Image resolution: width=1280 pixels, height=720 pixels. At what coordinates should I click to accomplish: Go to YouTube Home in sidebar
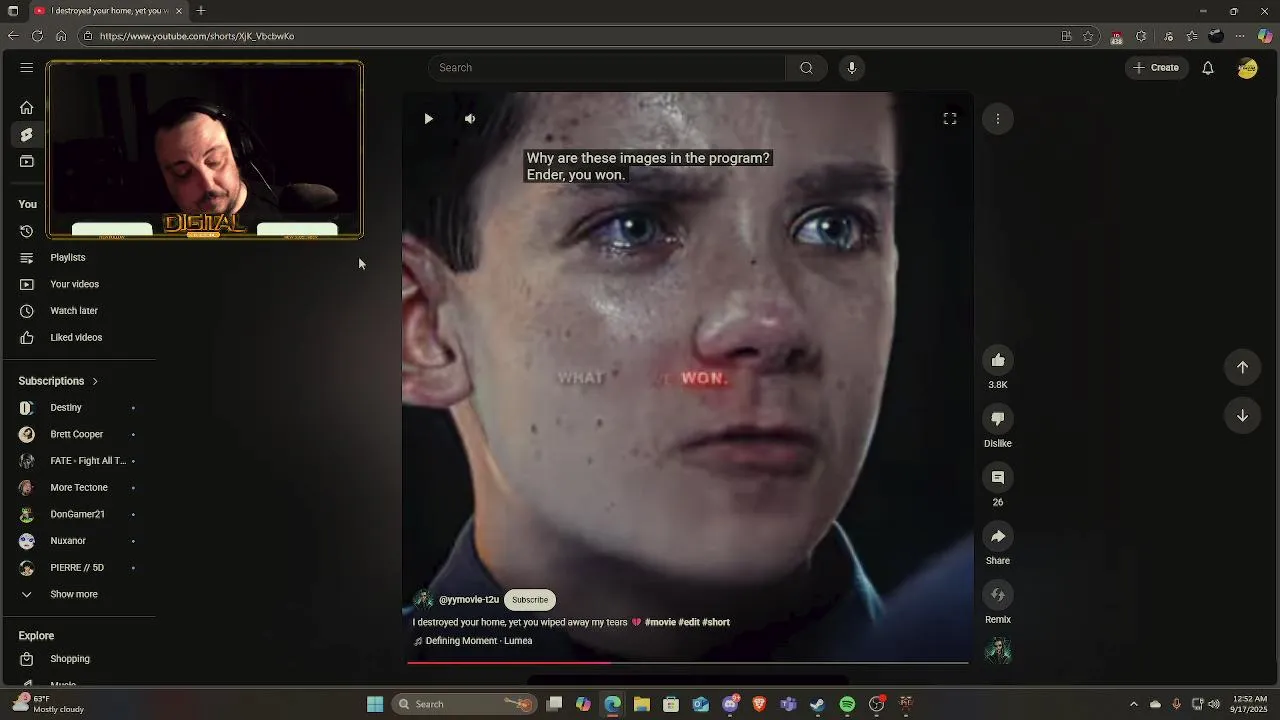click(27, 108)
